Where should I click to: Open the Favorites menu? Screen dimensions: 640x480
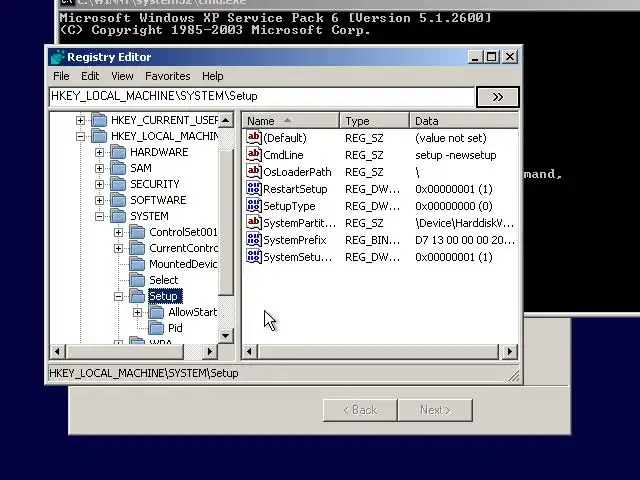[167, 76]
